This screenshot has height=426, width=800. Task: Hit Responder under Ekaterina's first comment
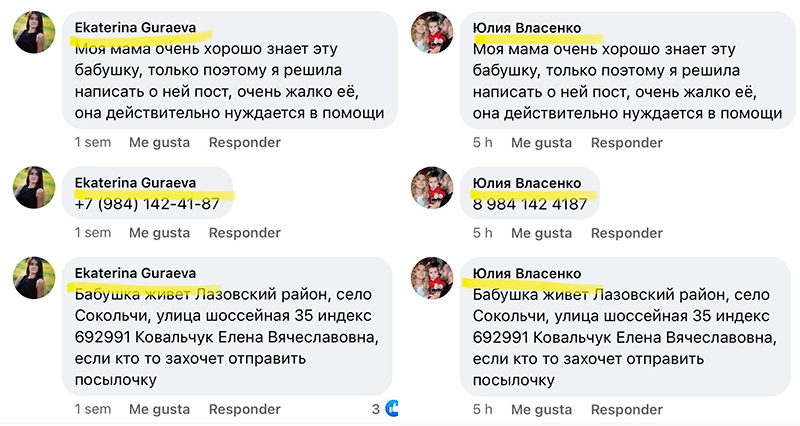tap(245, 143)
